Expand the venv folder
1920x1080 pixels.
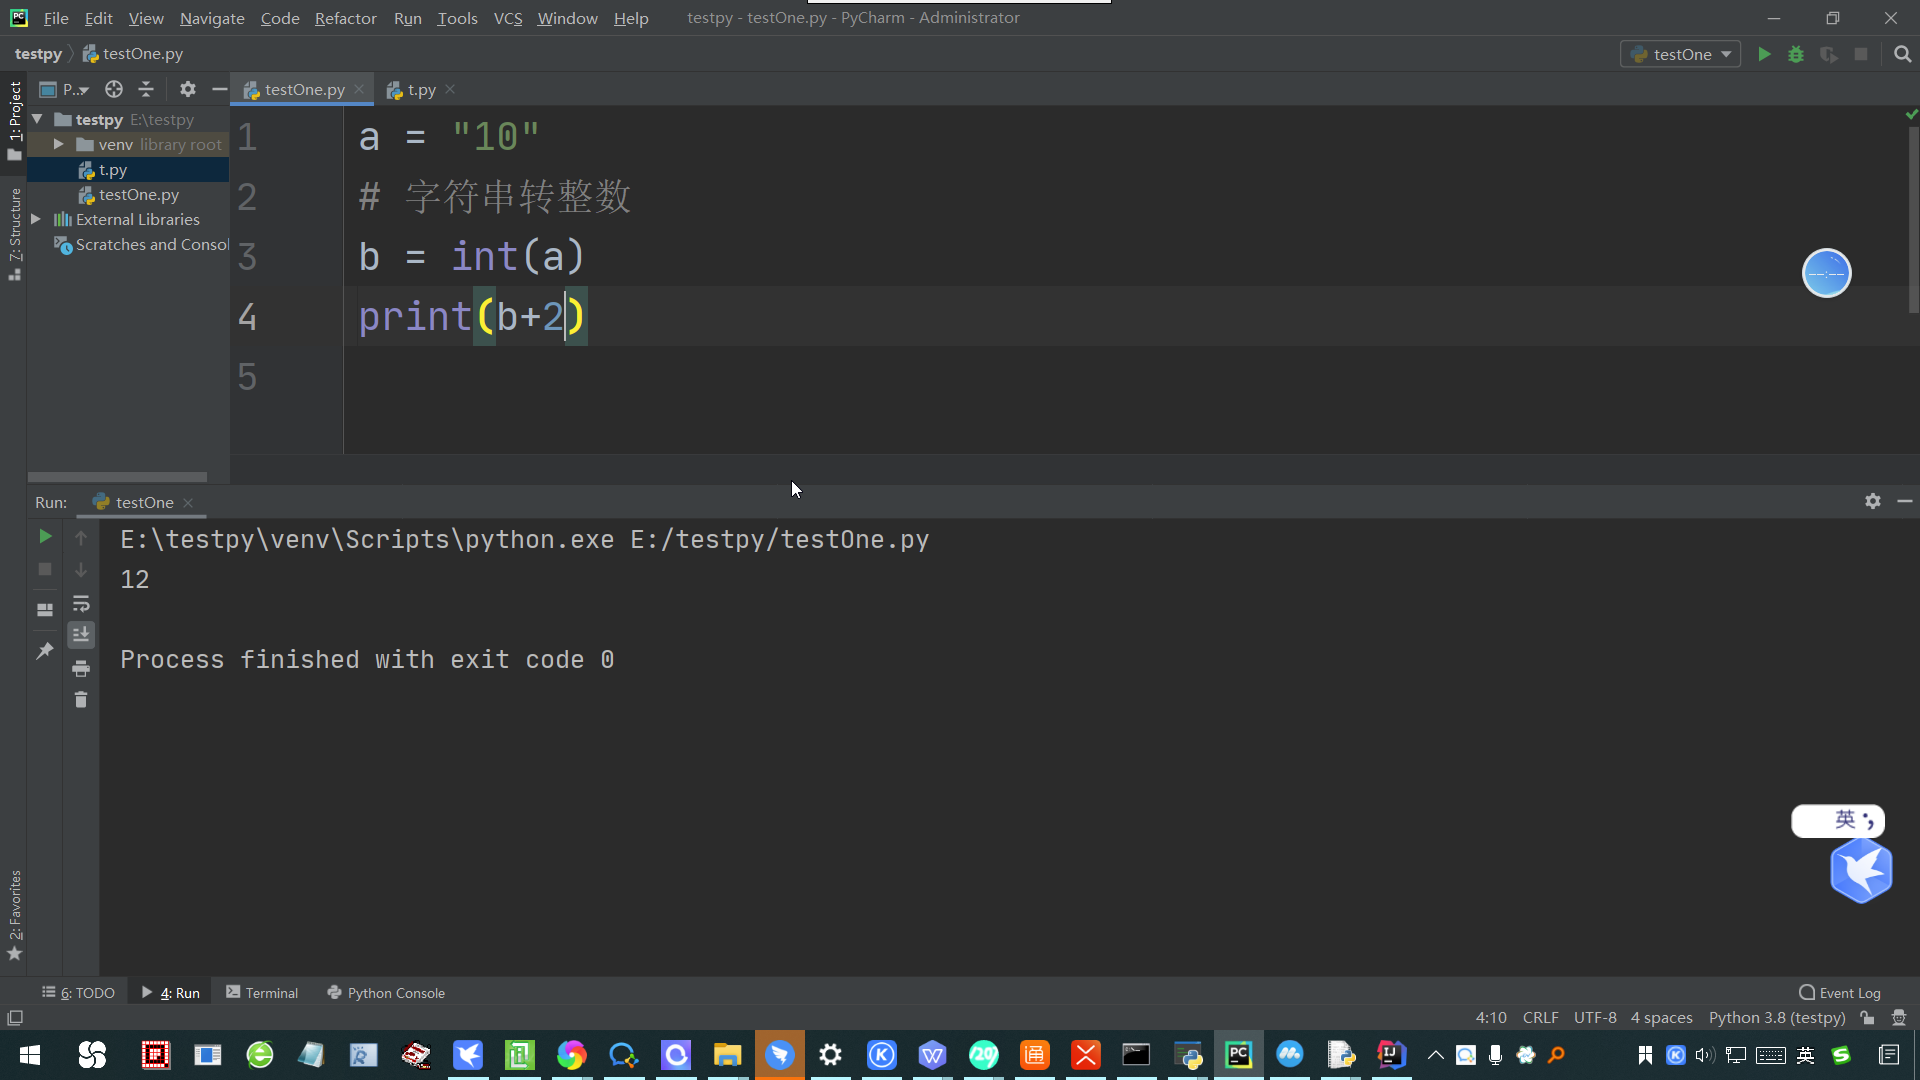59,144
